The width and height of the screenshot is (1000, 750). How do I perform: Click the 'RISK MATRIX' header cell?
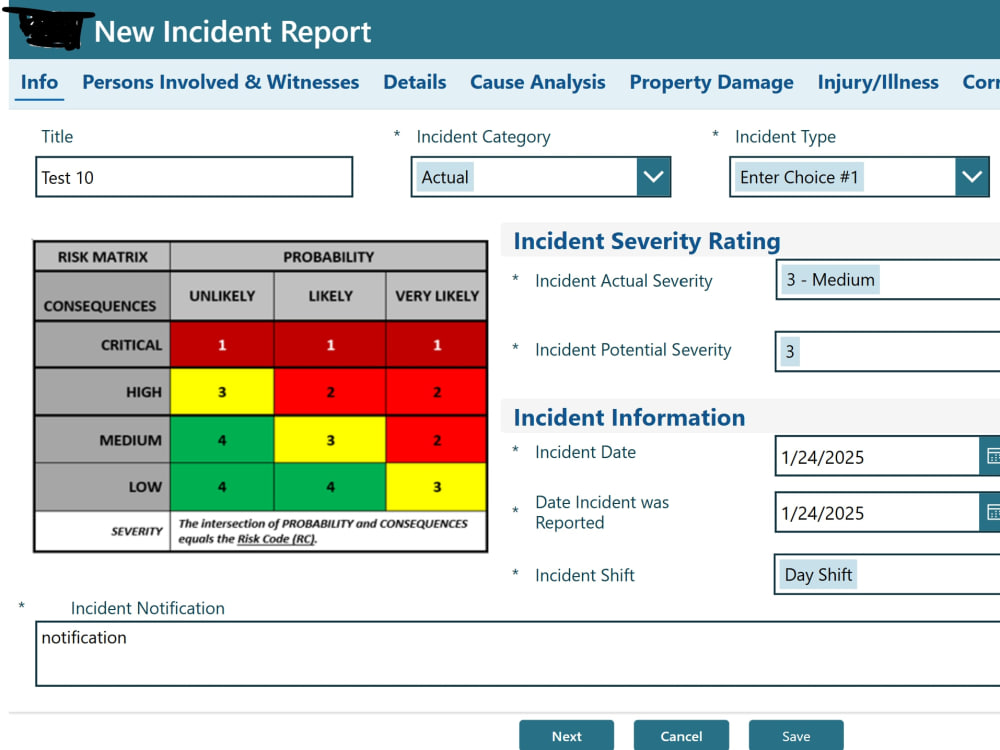coord(102,256)
